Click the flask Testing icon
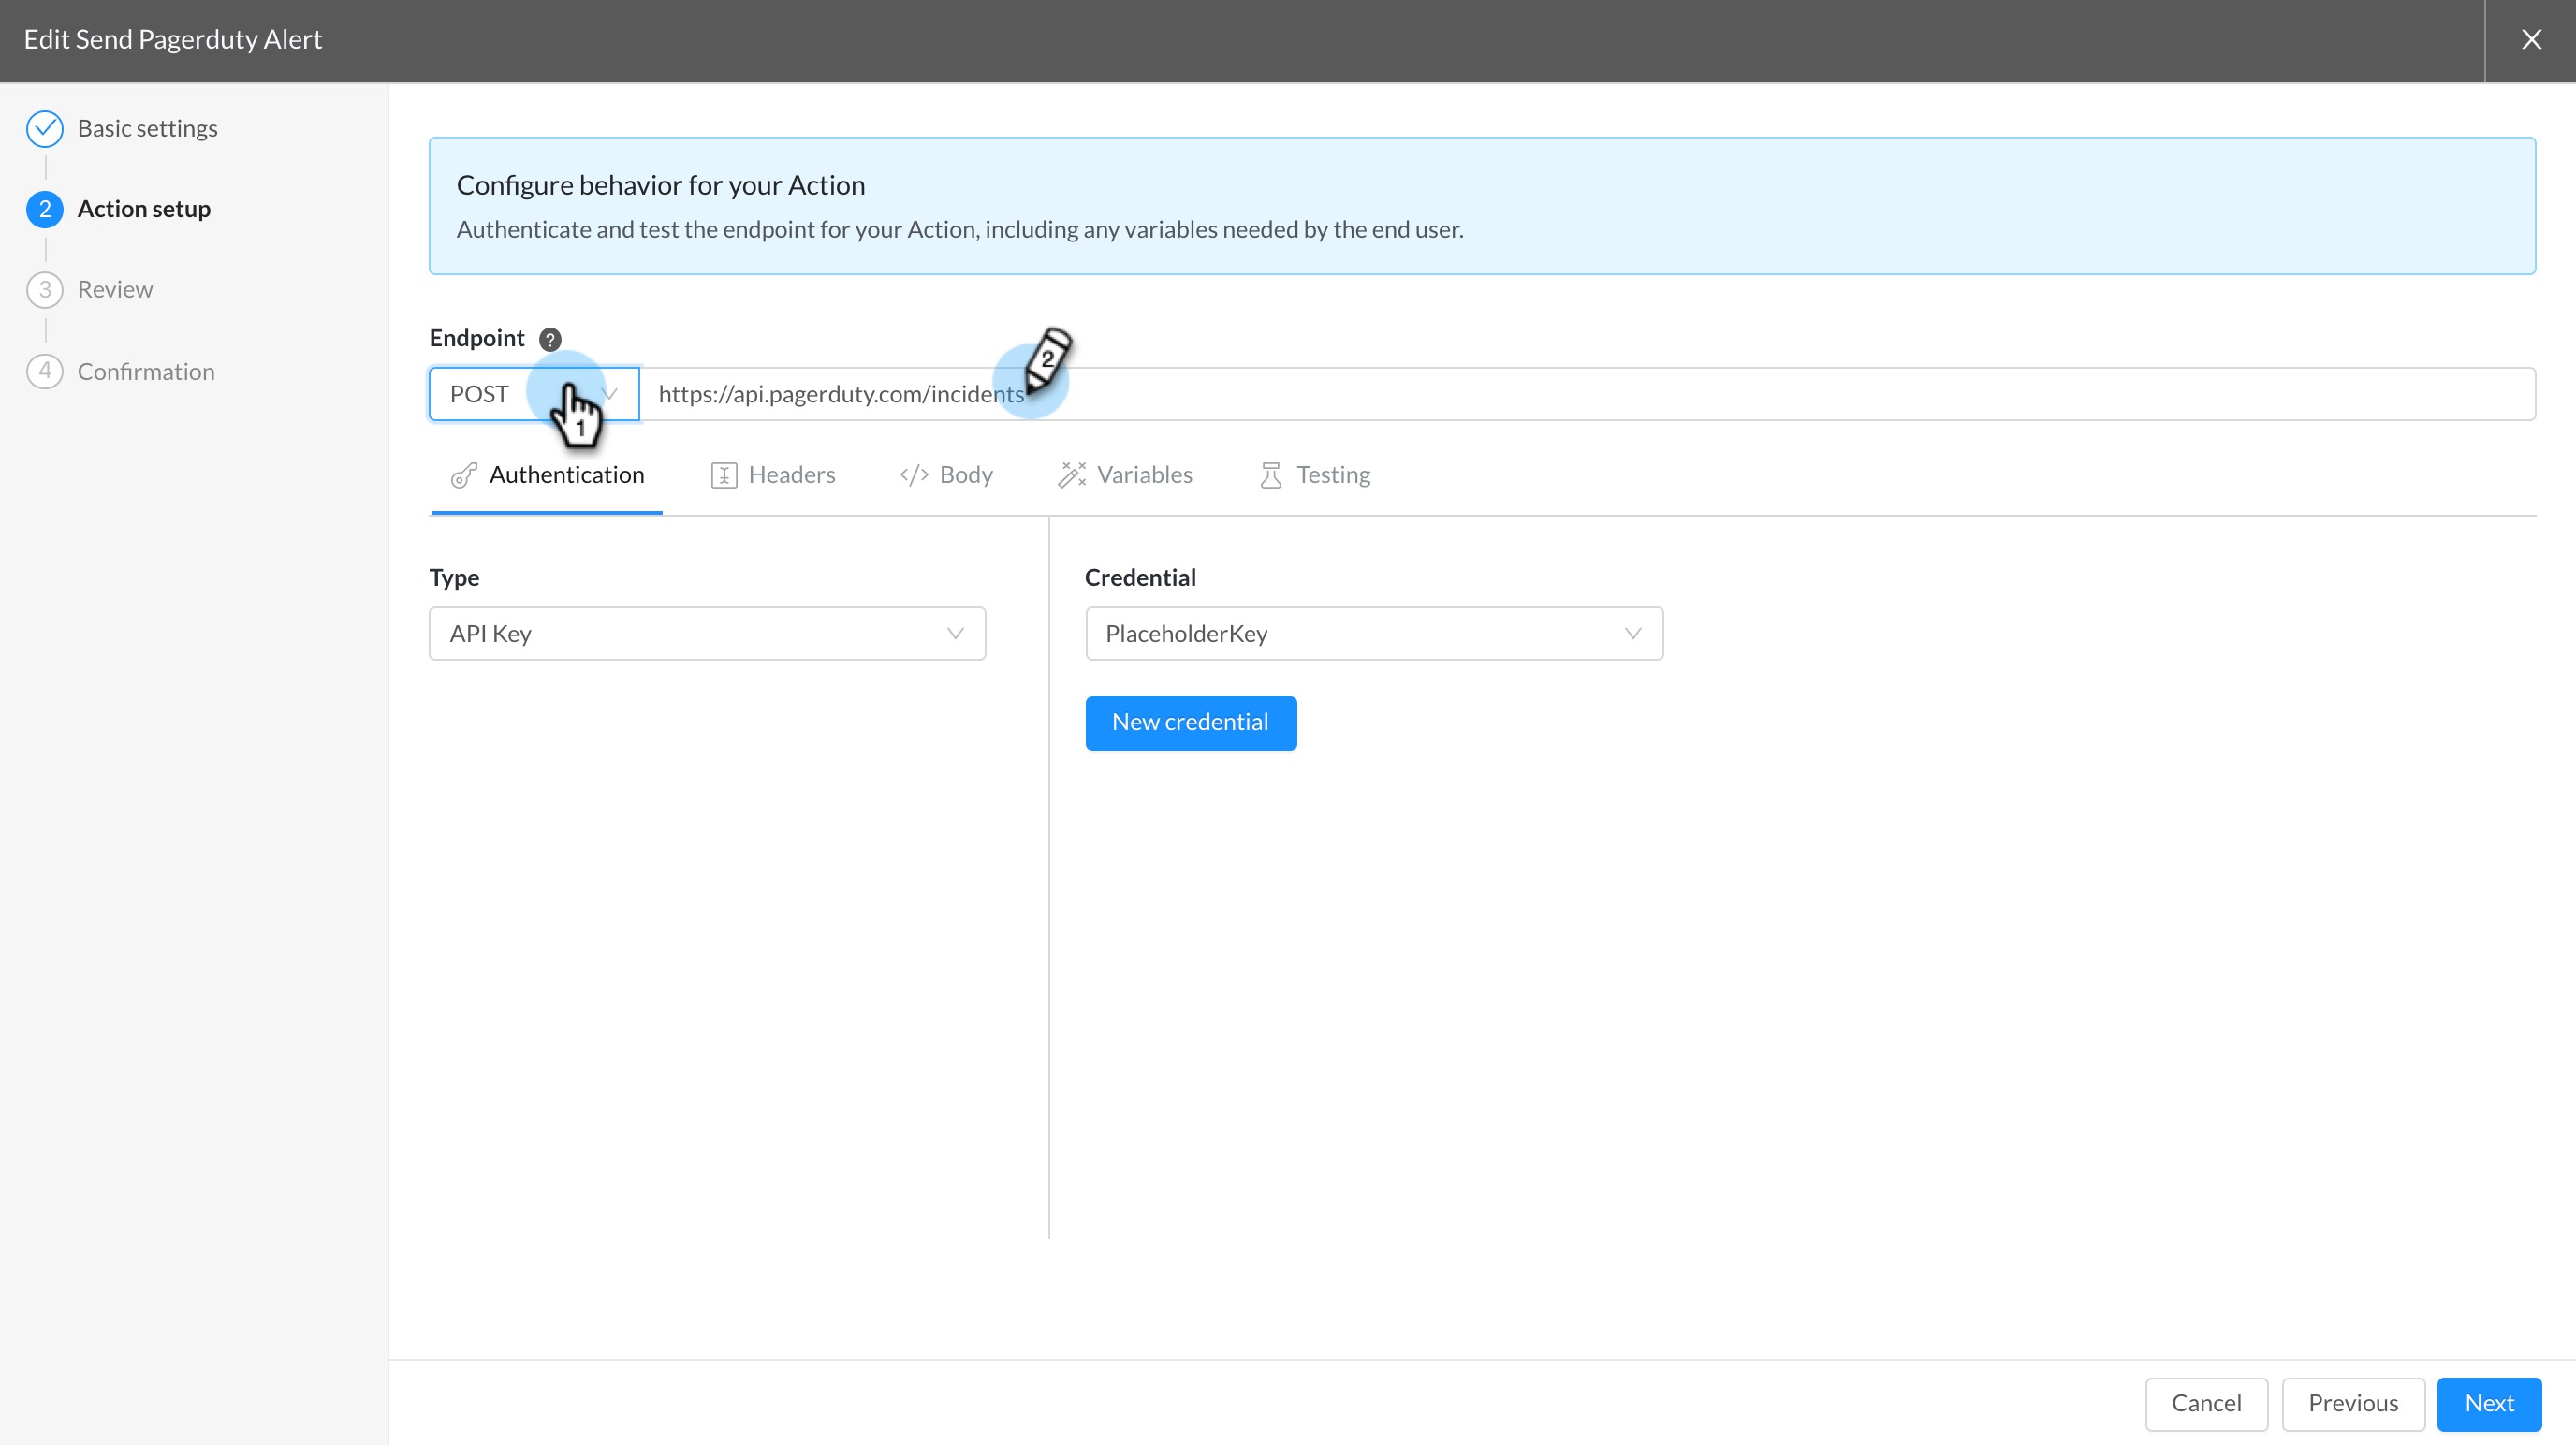 click(x=1271, y=475)
